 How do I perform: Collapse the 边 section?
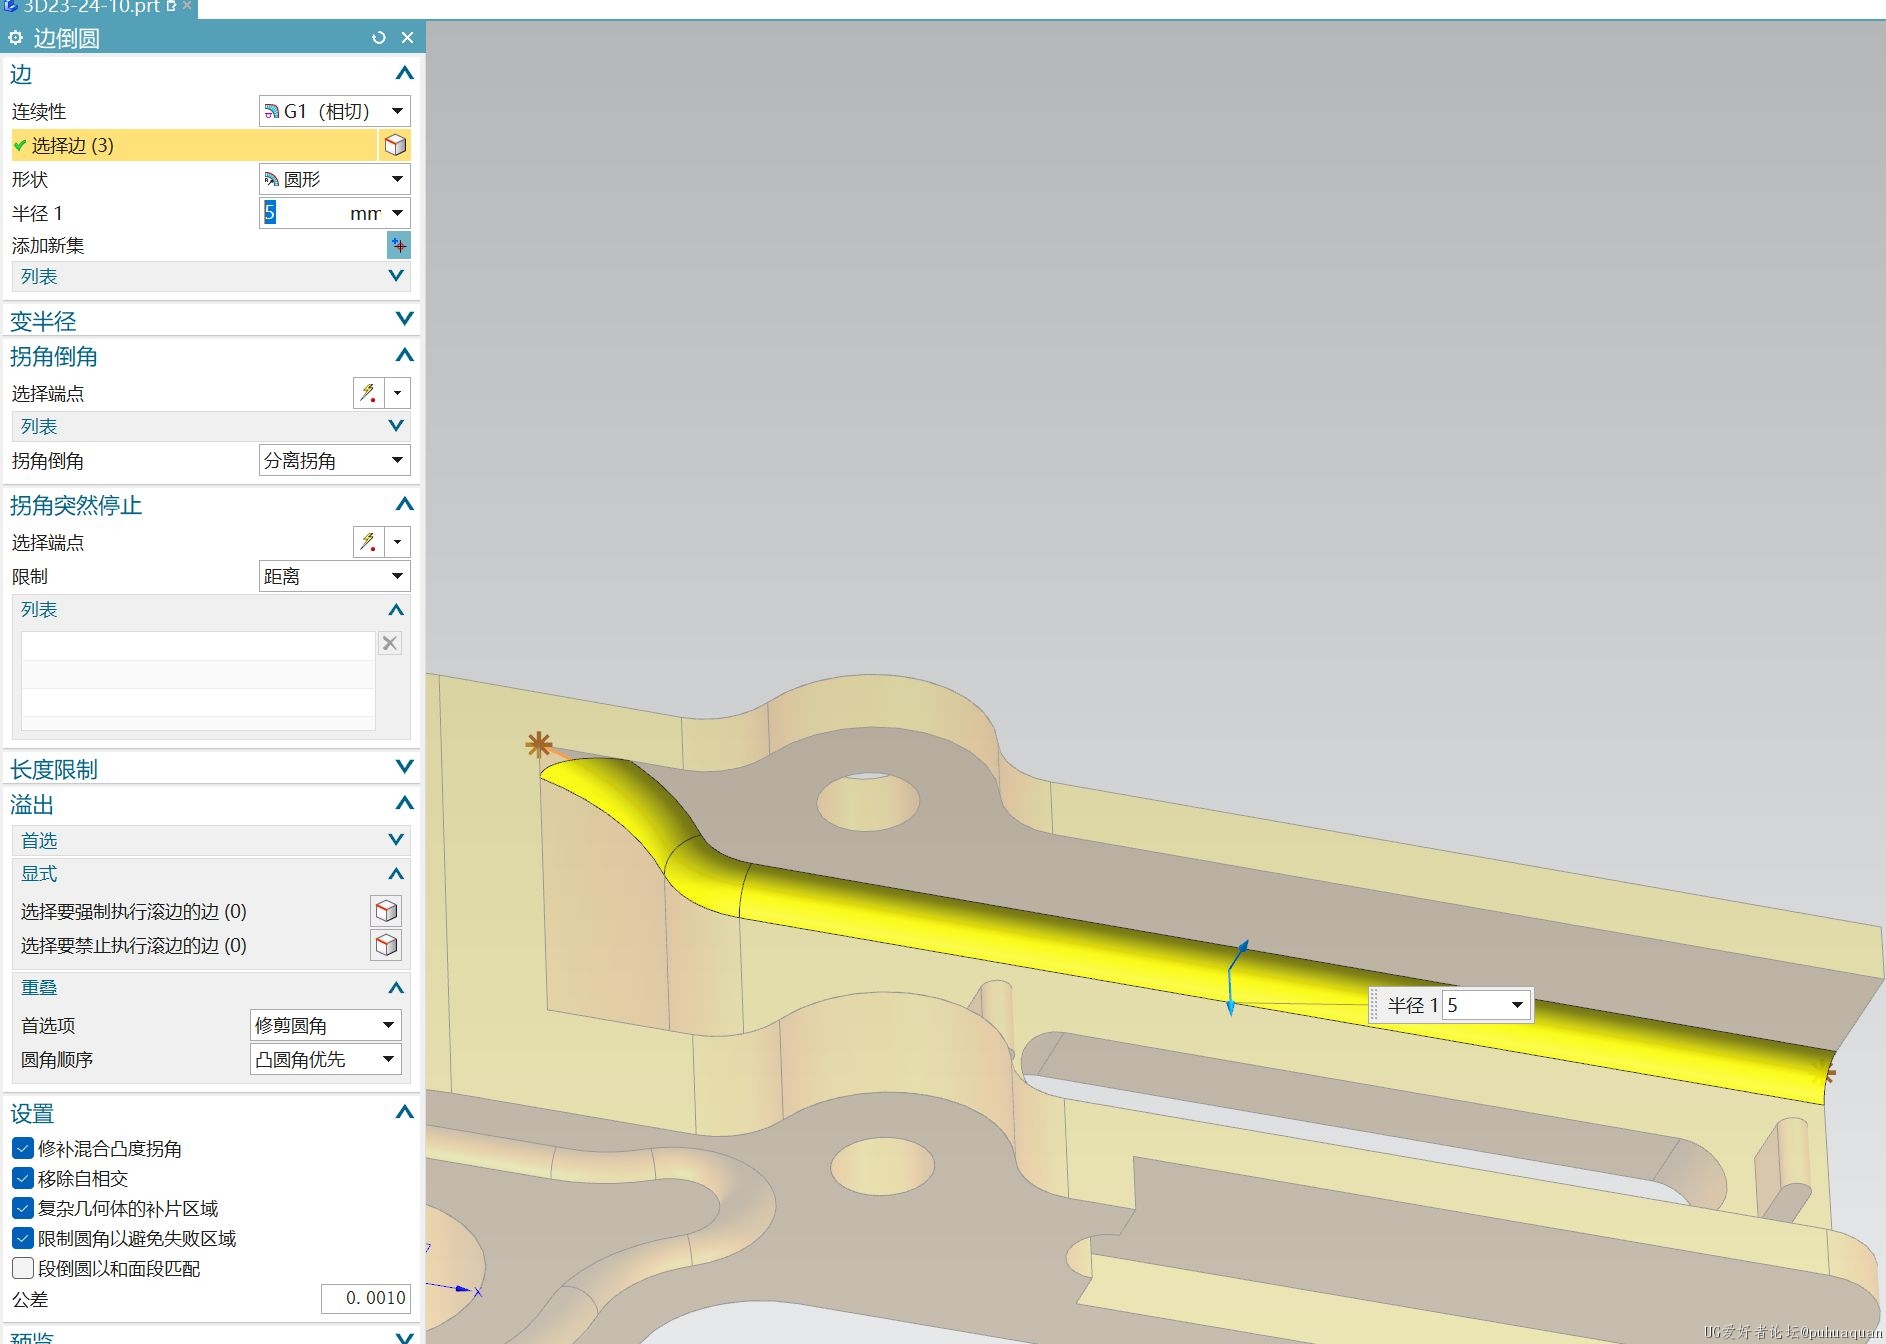click(404, 73)
